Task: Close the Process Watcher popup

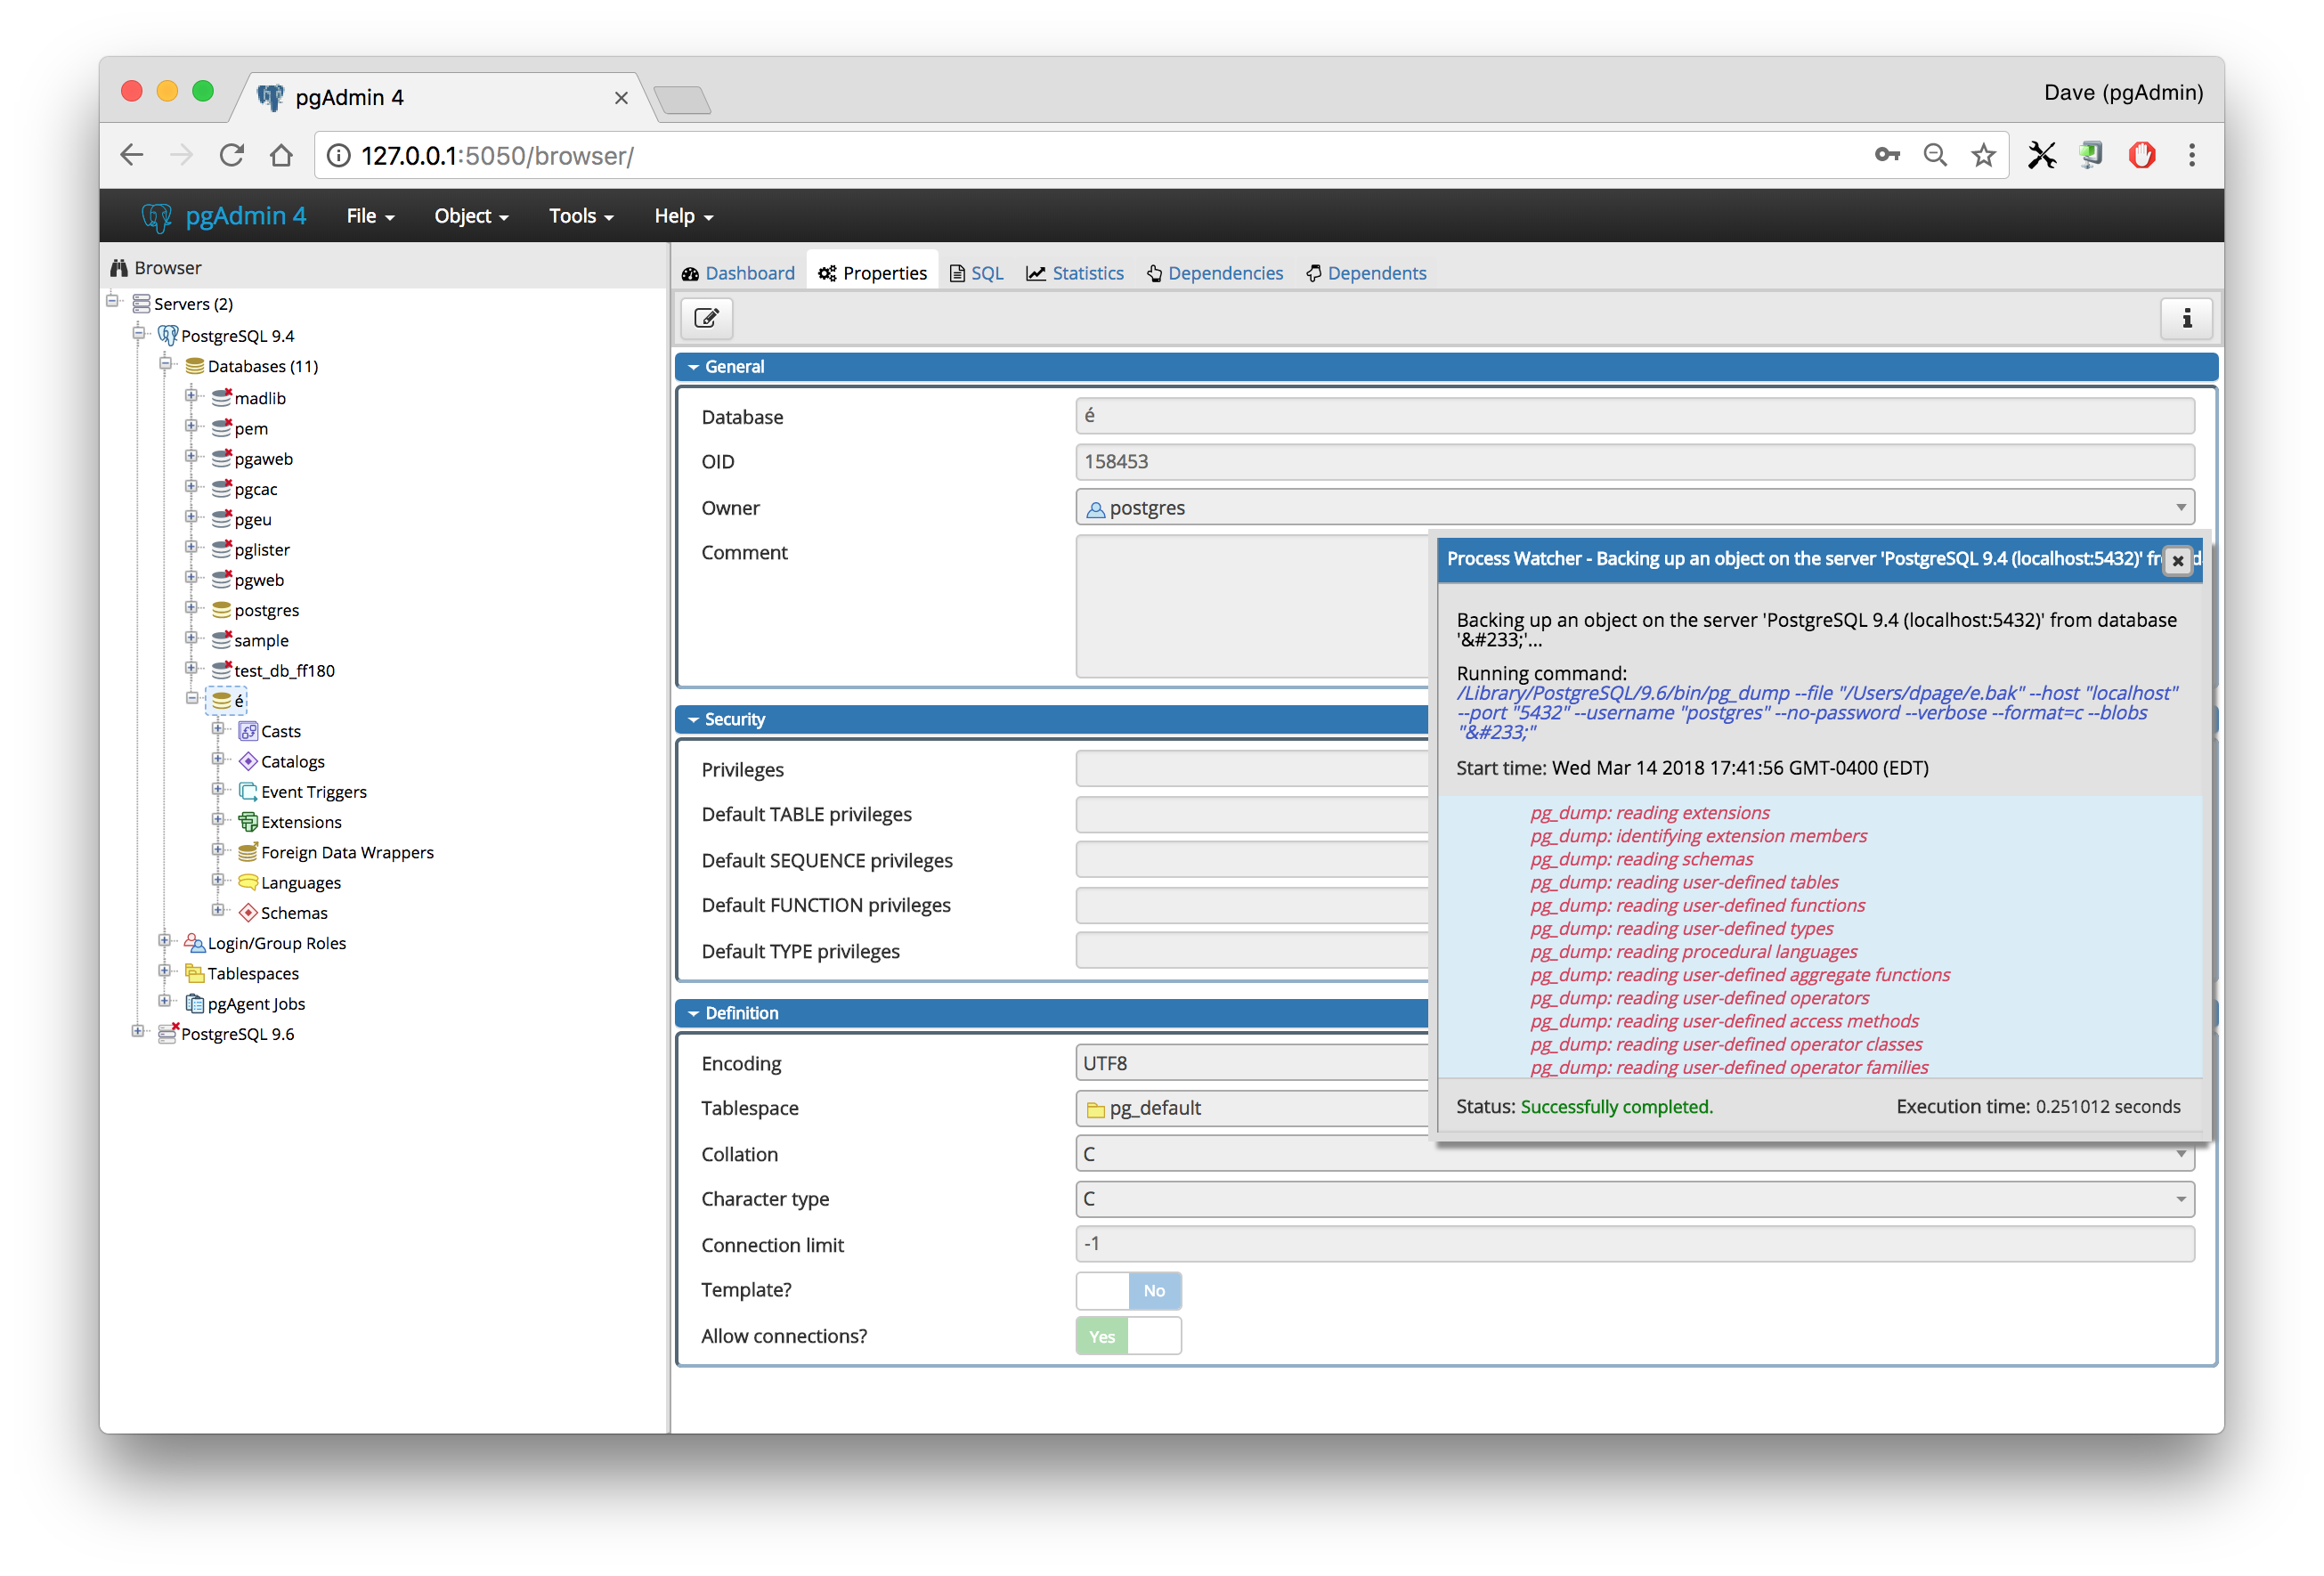Action: (x=2177, y=560)
